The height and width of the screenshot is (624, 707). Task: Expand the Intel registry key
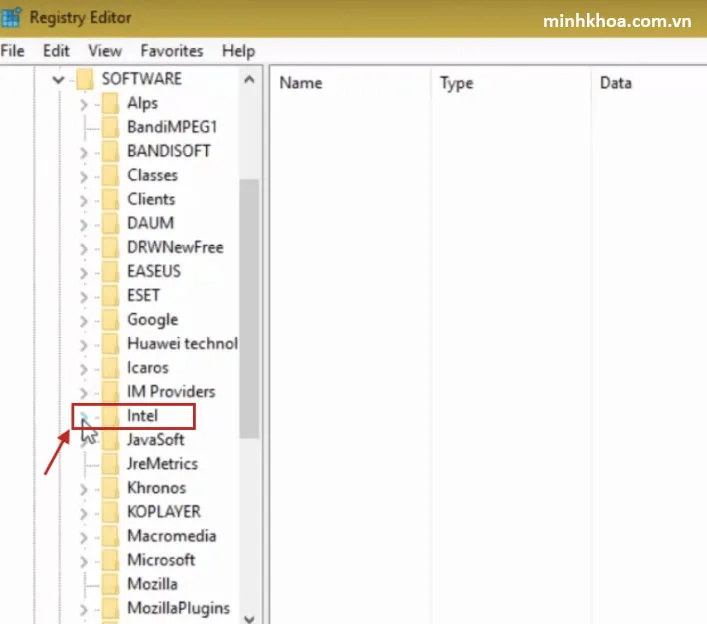[84, 416]
